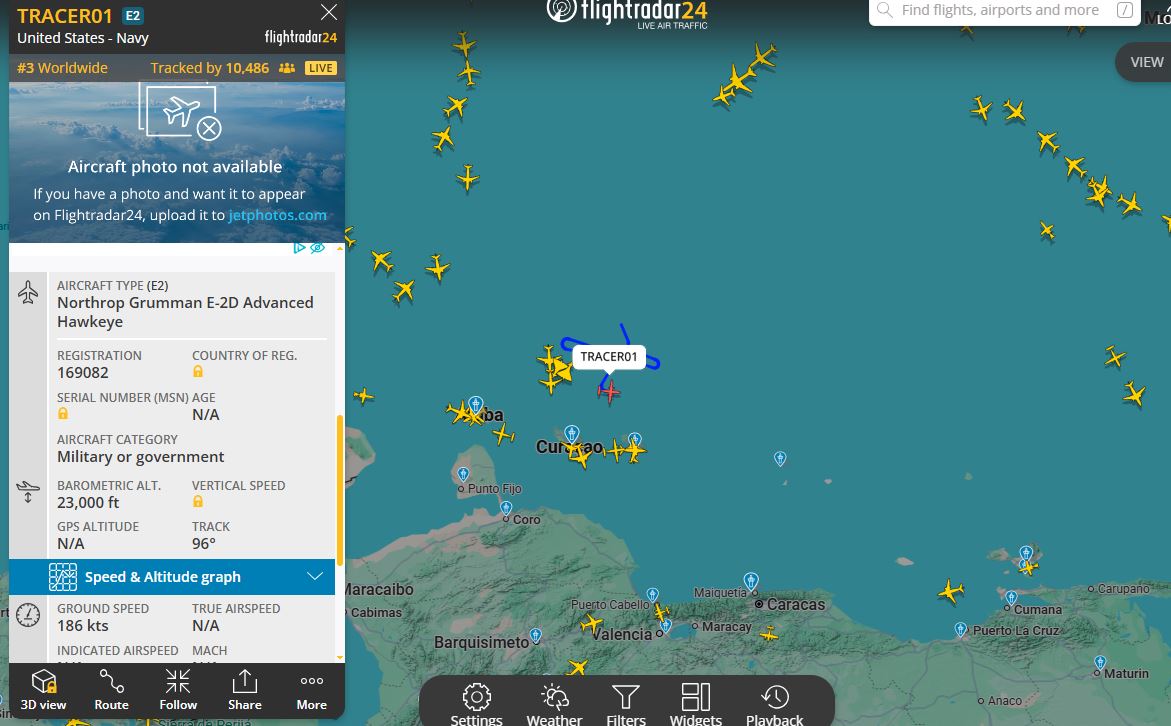Open the Weather overlay options
This screenshot has height=726, width=1171.
click(554, 704)
